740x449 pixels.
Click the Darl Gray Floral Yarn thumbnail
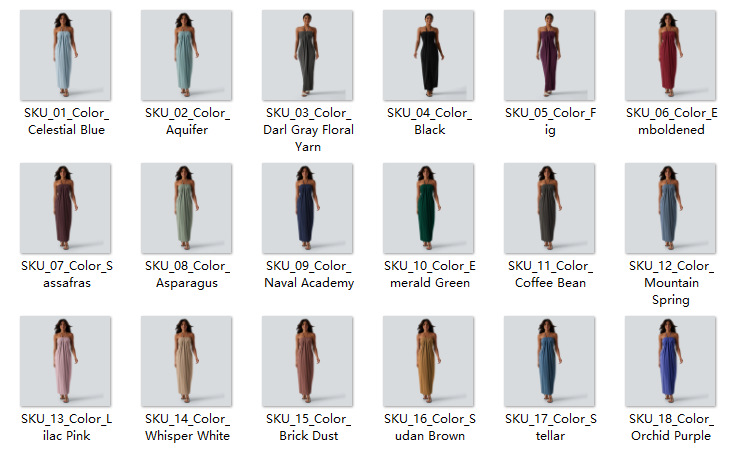[x=307, y=55]
